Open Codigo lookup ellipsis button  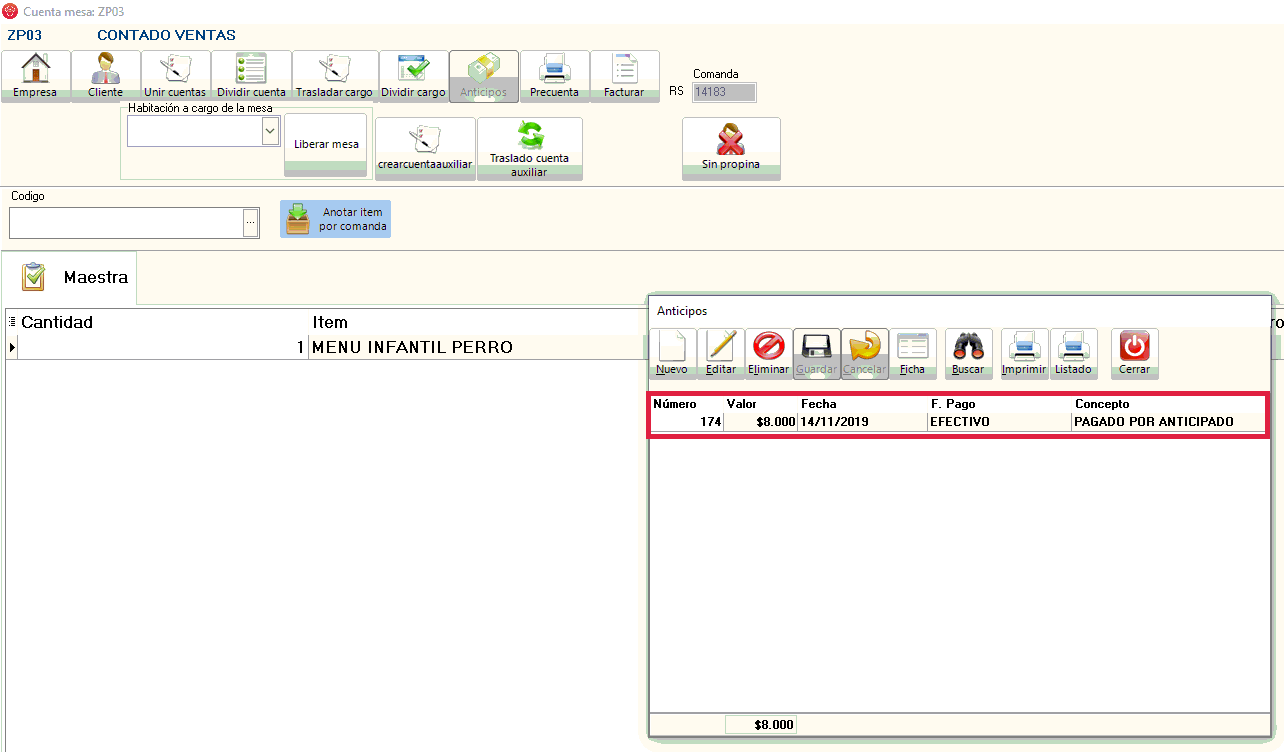coord(251,222)
